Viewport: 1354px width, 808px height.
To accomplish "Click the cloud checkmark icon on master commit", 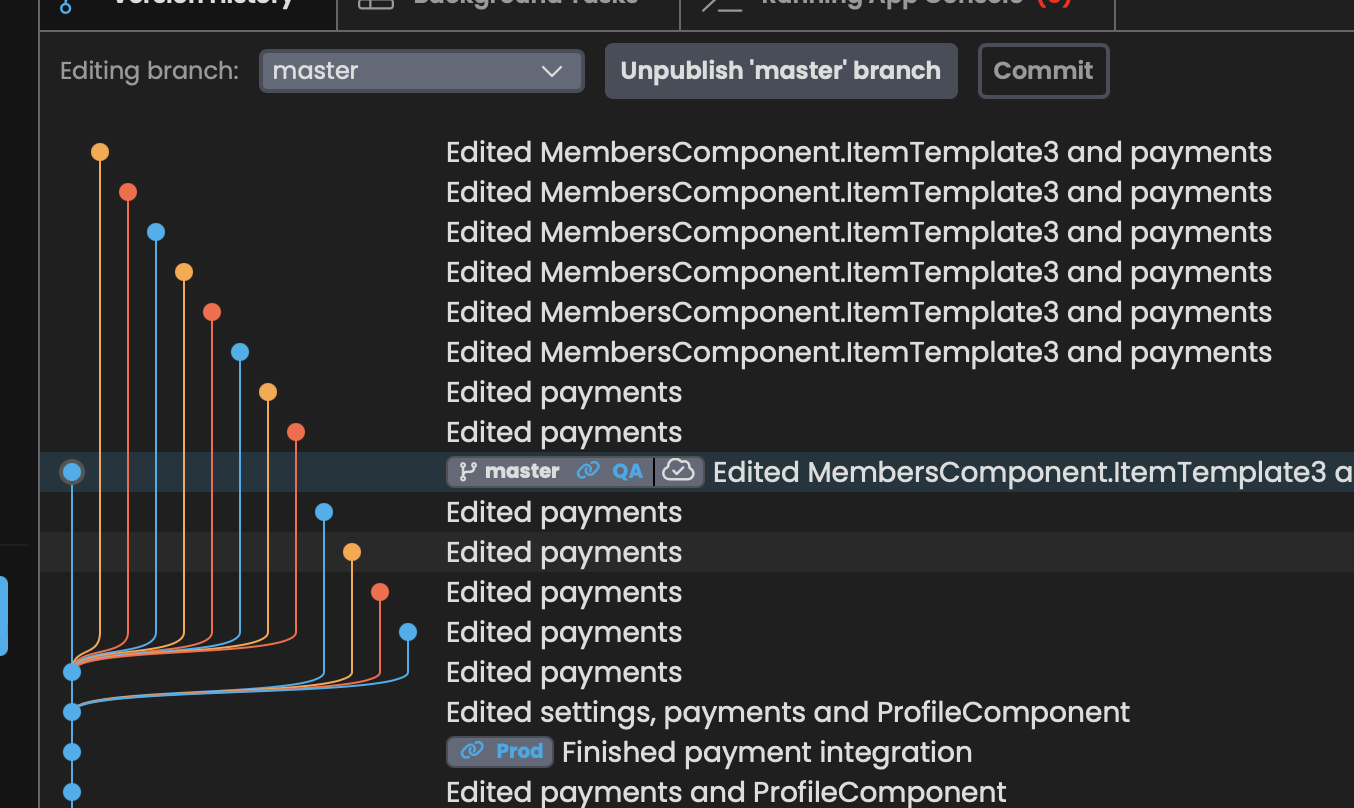I will 679,471.
